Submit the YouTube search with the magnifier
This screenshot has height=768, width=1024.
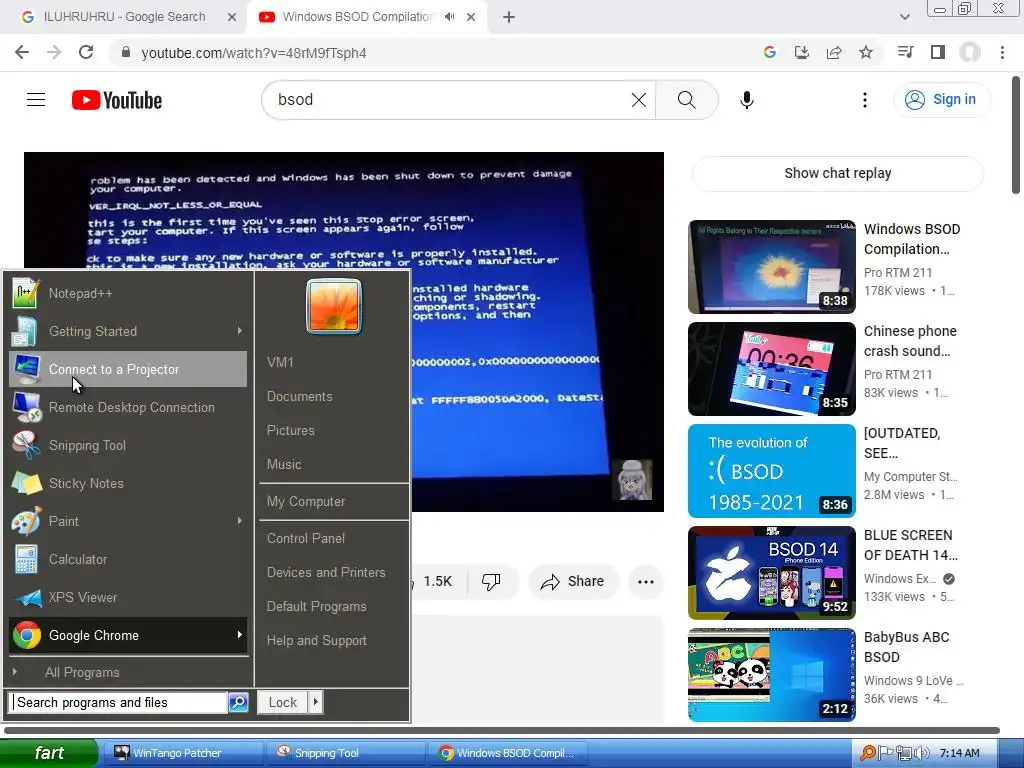coord(686,100)
